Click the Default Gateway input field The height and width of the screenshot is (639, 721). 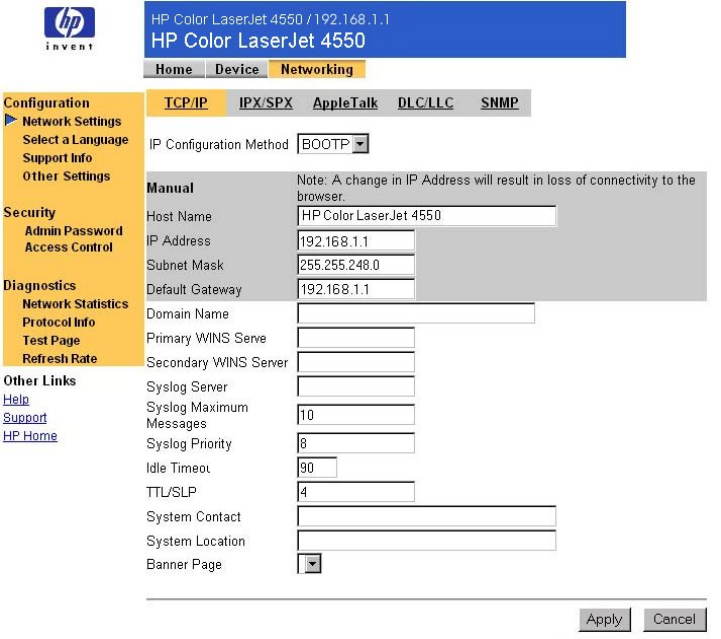pos(356,289)
